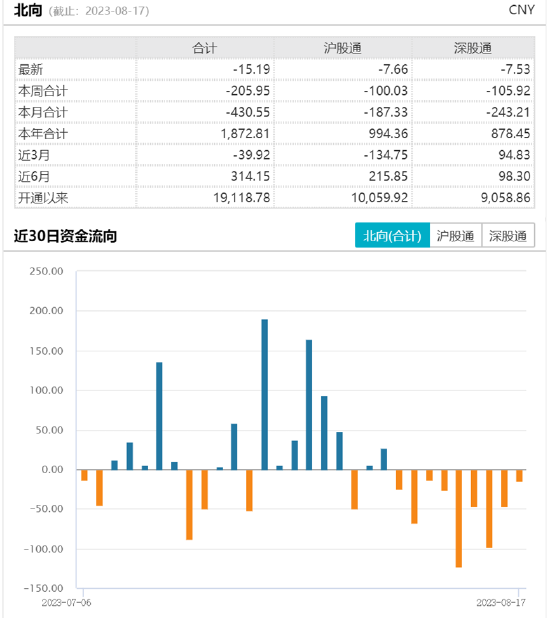
Task: Click the CNY currency label
Action: click(x=521, y=10)
